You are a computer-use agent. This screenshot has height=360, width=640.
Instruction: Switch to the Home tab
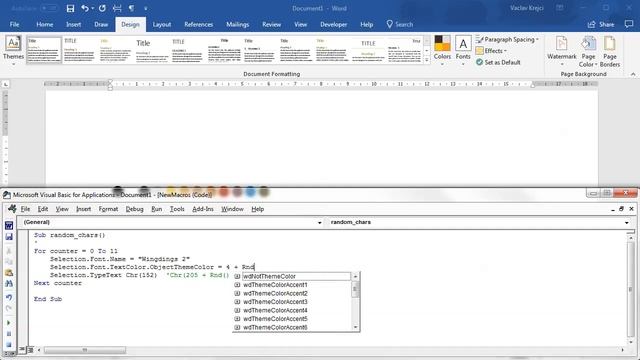(44, 24)
